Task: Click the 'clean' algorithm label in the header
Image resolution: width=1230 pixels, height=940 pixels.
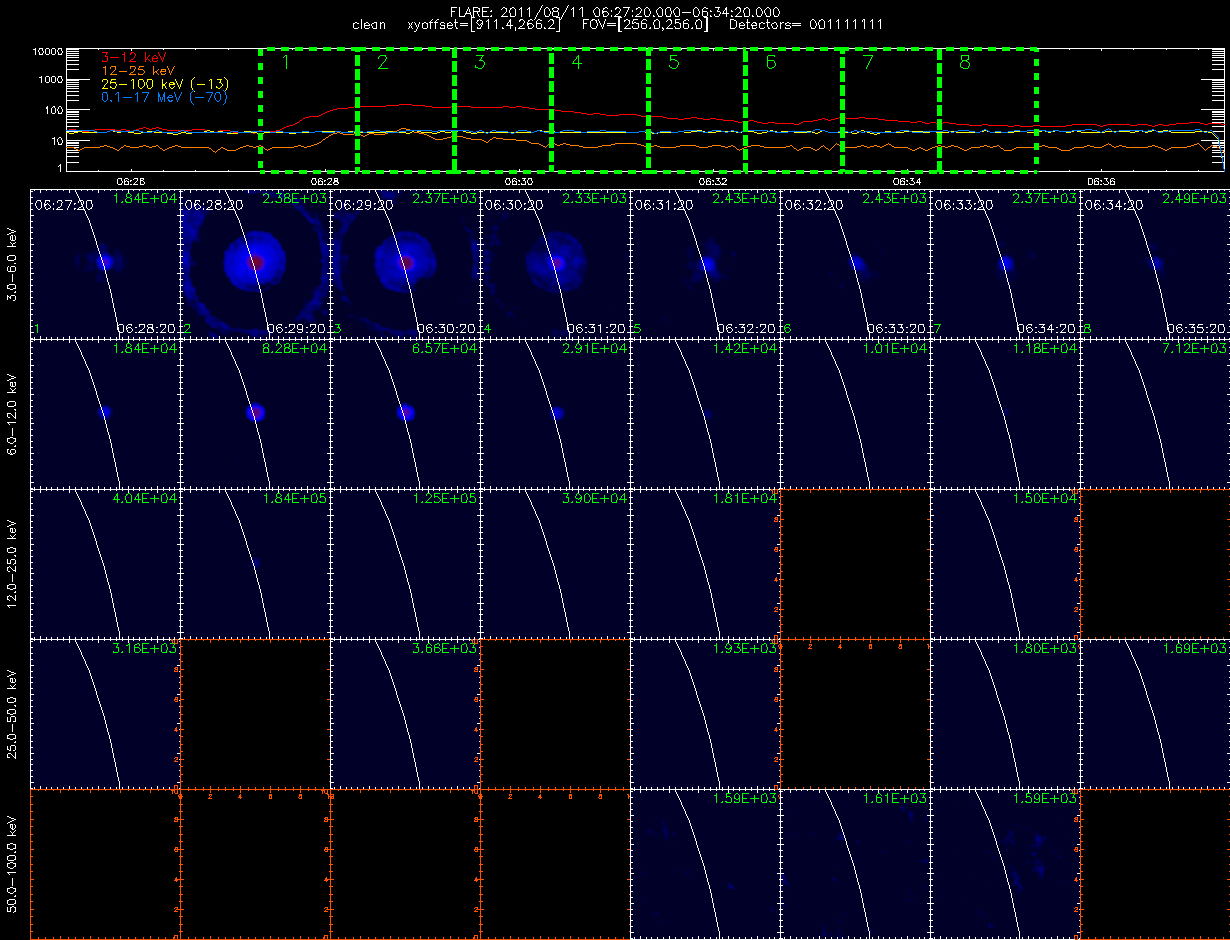Action: 369,24
